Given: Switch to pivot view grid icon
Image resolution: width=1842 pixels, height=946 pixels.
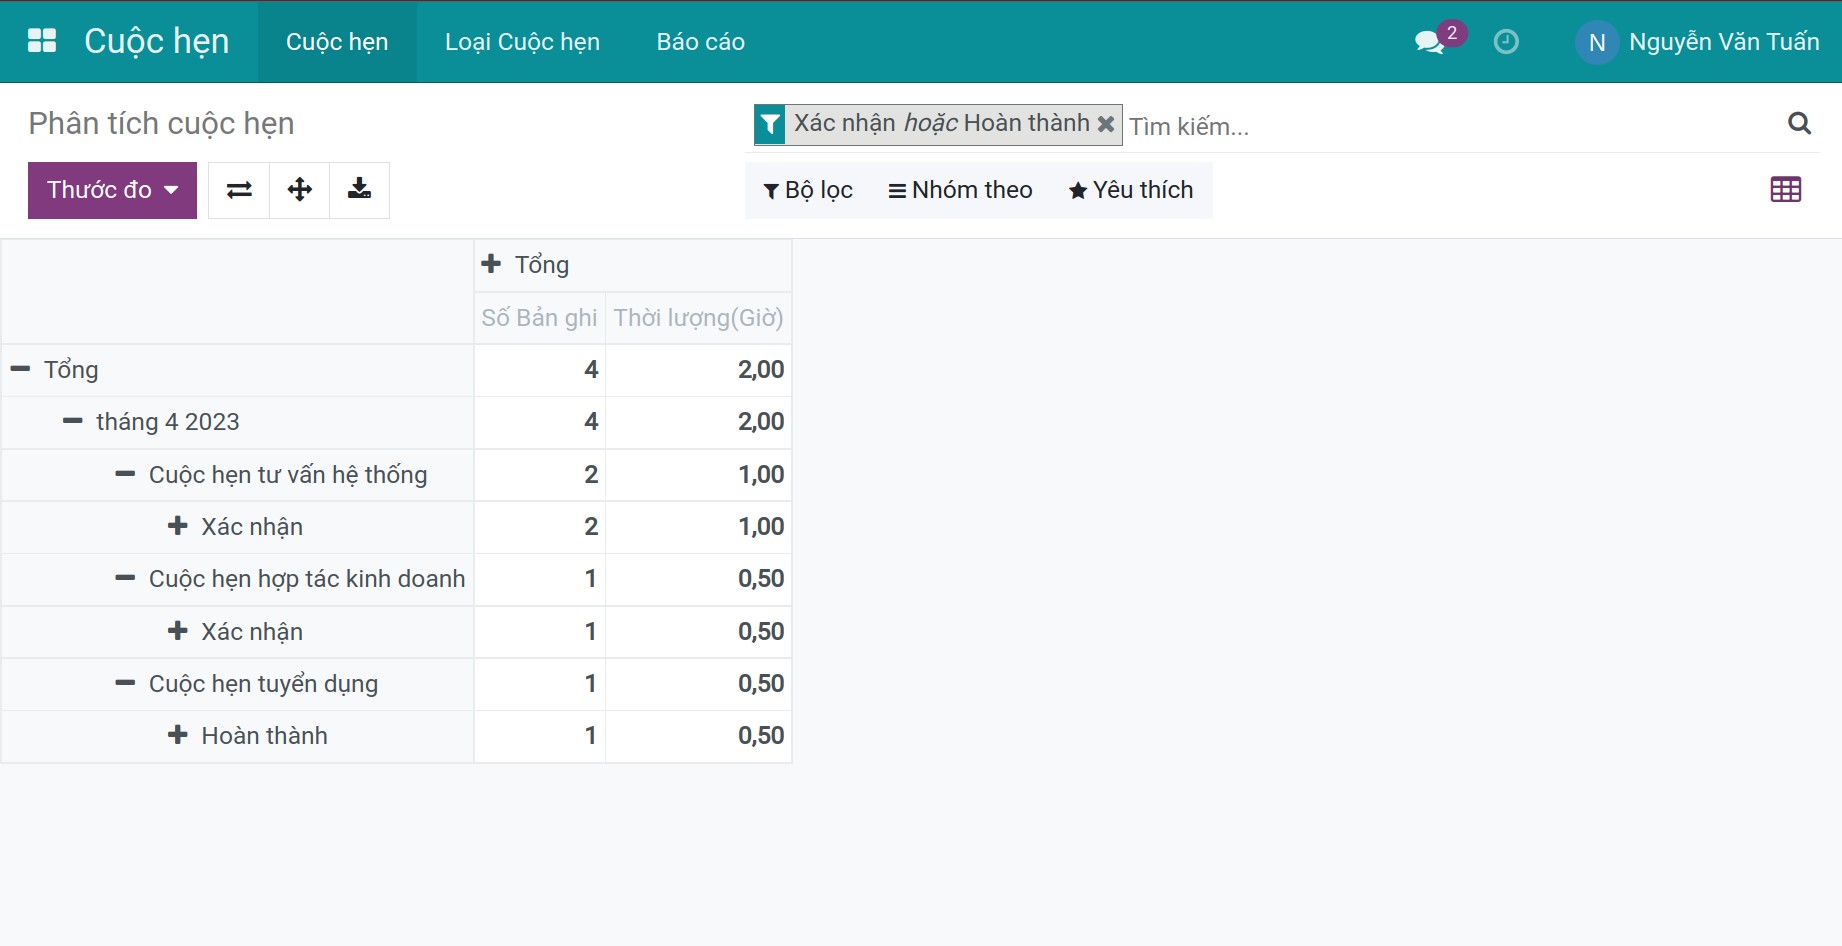Looking at the screenshot, I should point(1785,190).
